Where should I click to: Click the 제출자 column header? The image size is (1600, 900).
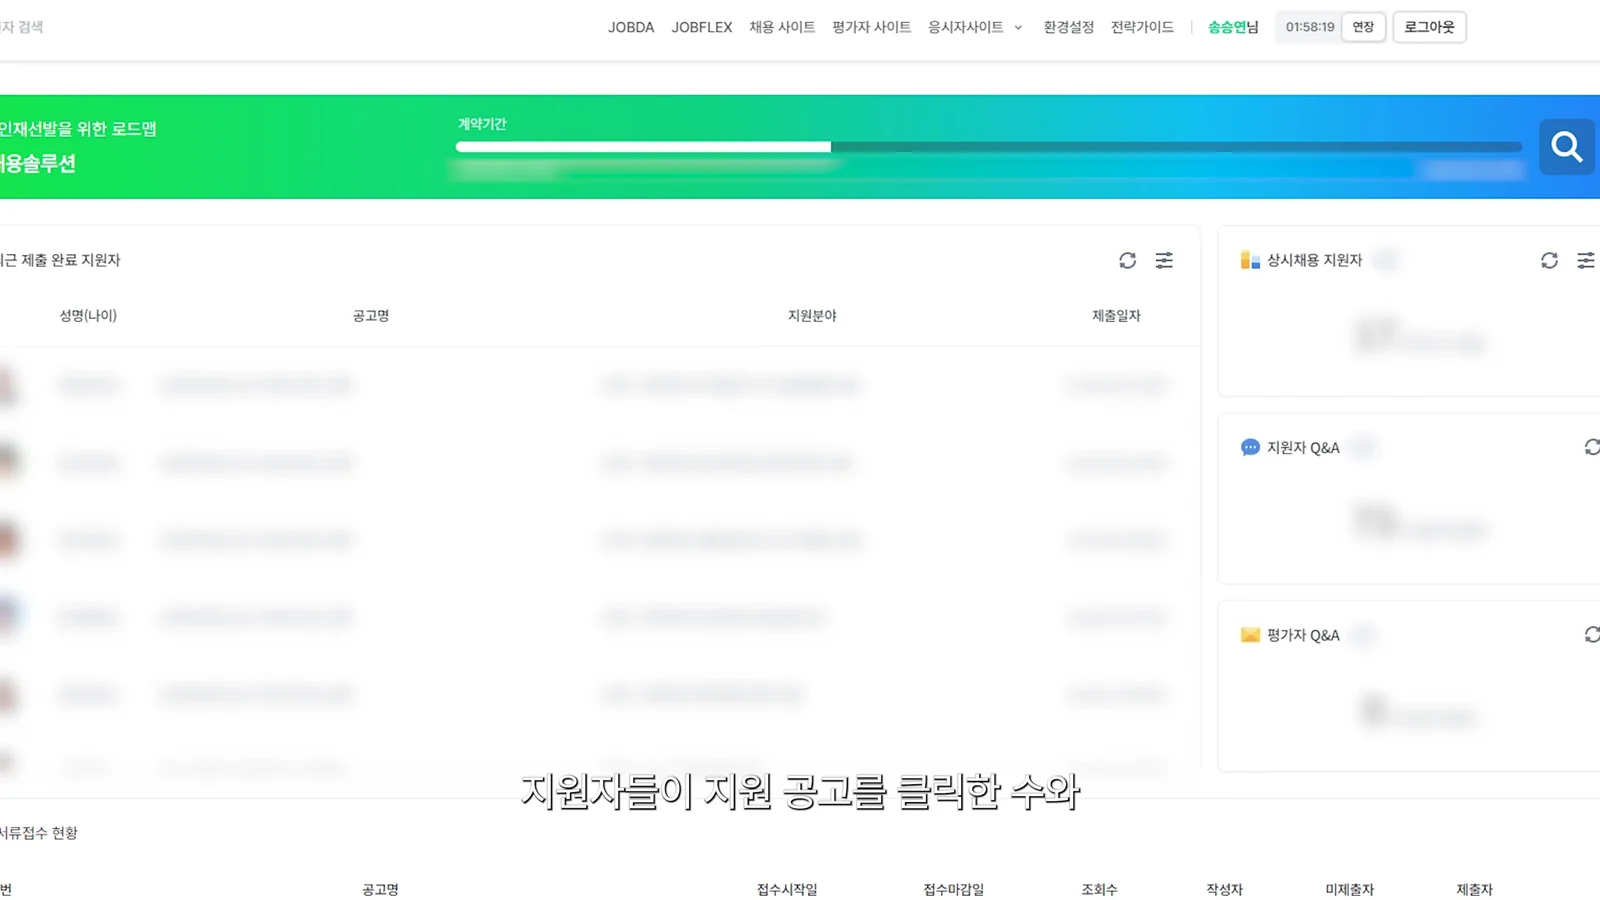coord(1474,889)
